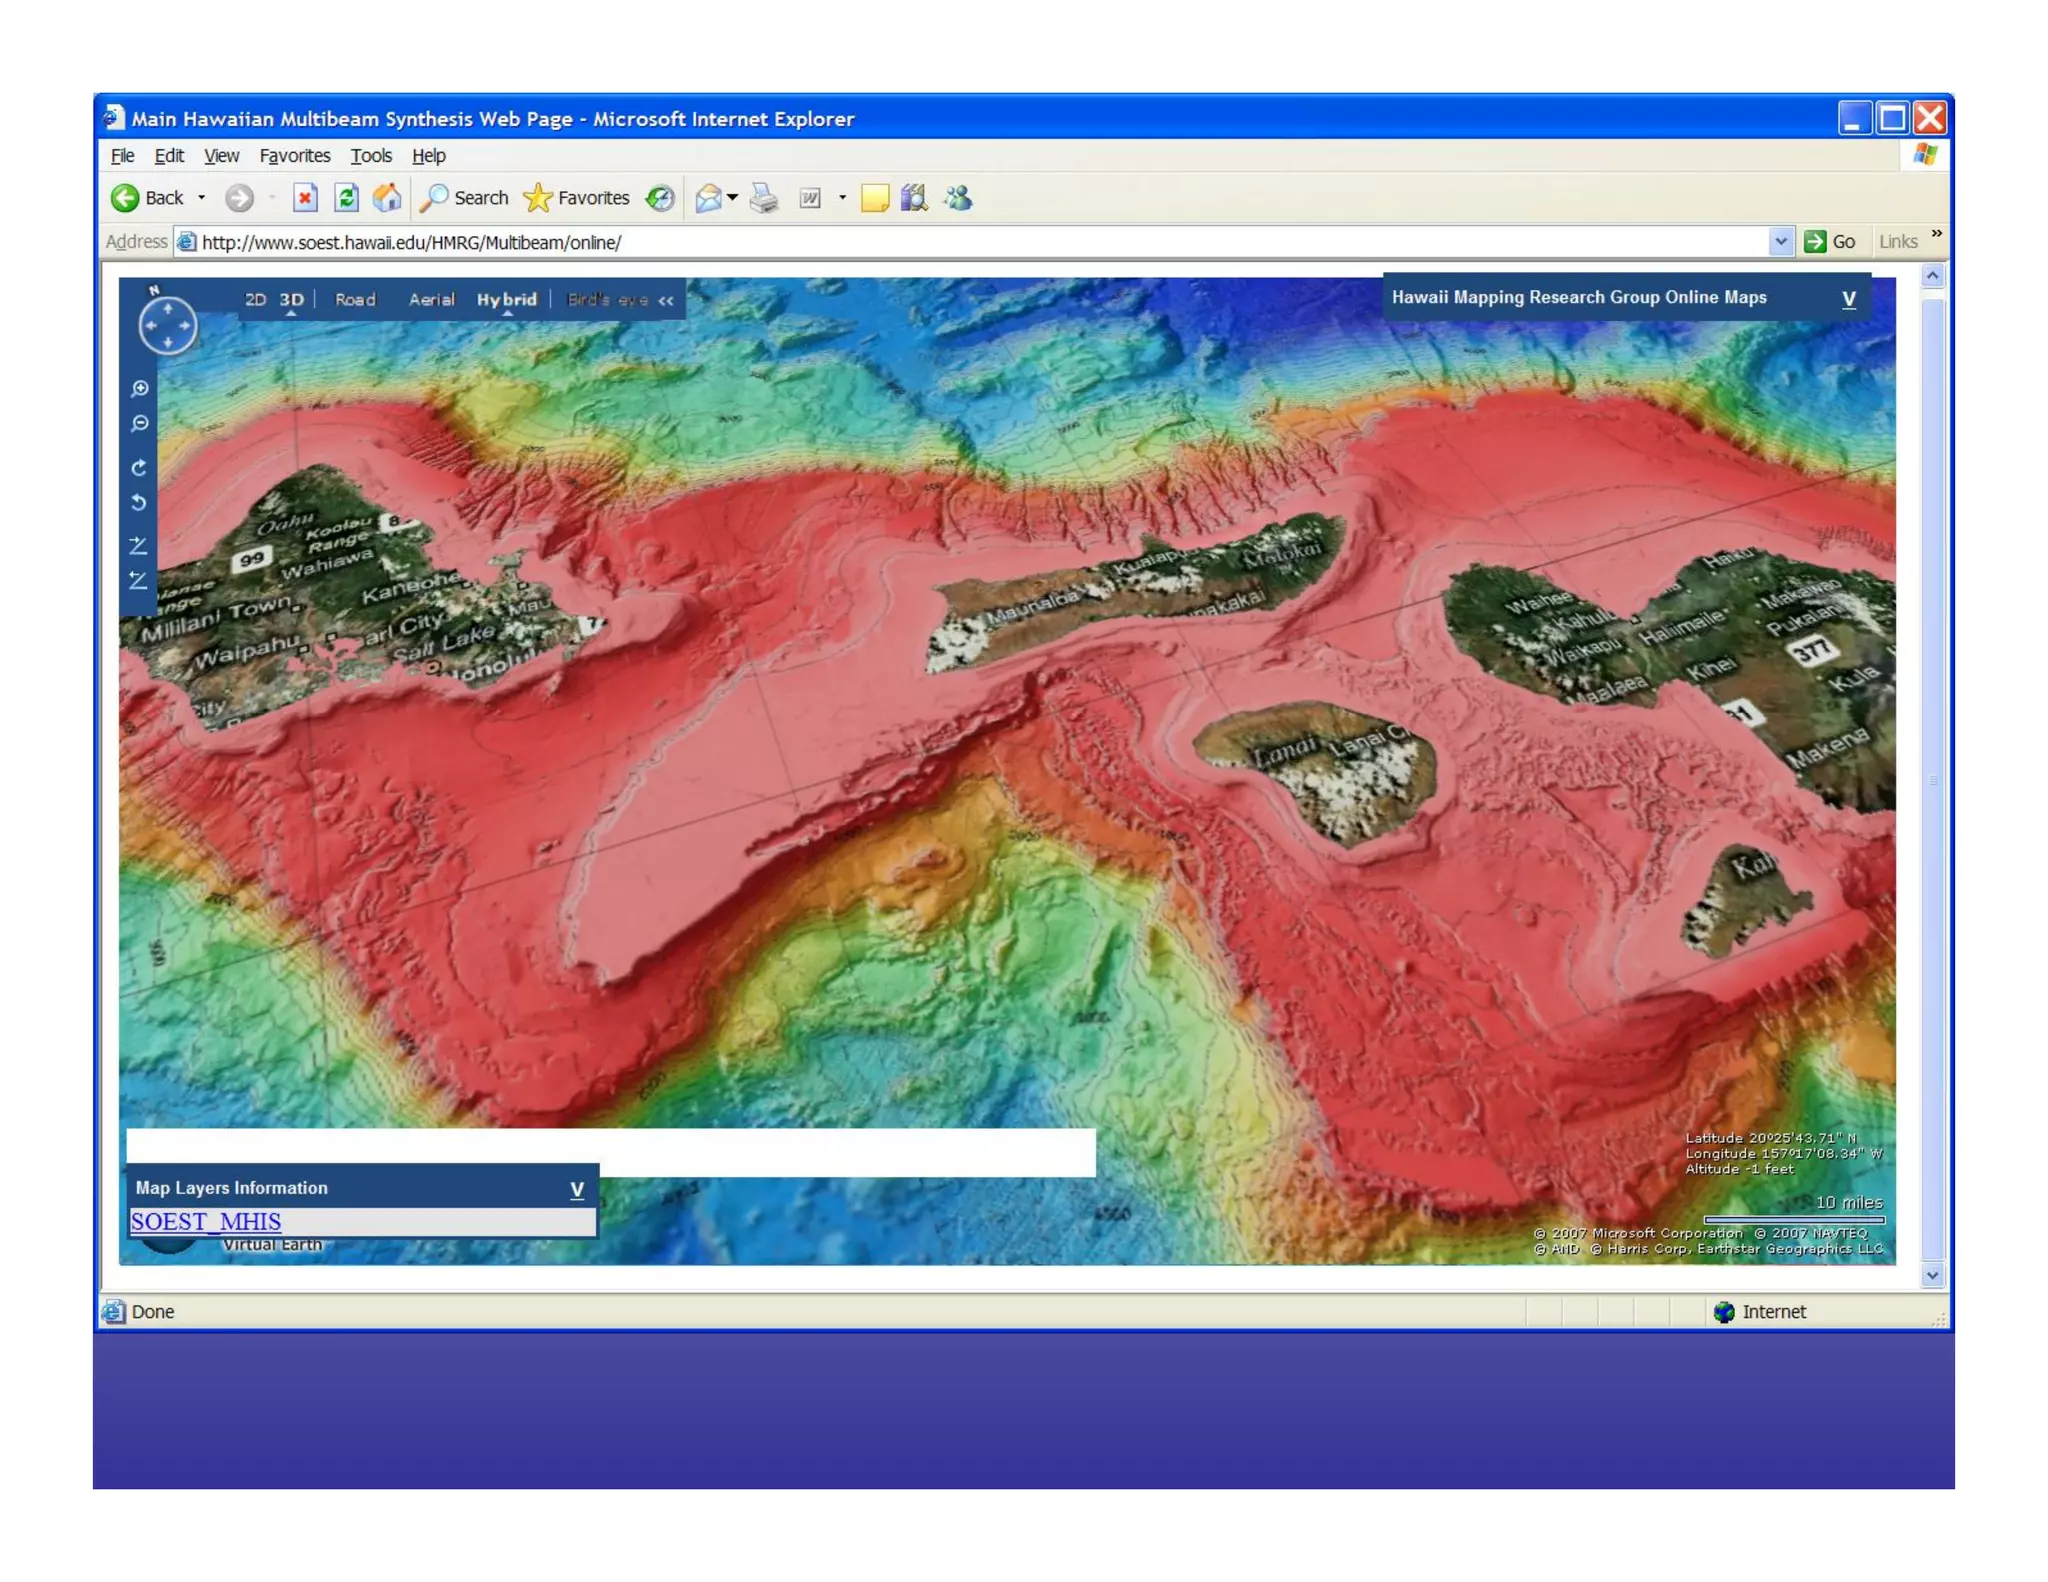Open the address bar dropdown arrow
The height and width of the screenshot is (1582, 2048).
pos(1780,241)
